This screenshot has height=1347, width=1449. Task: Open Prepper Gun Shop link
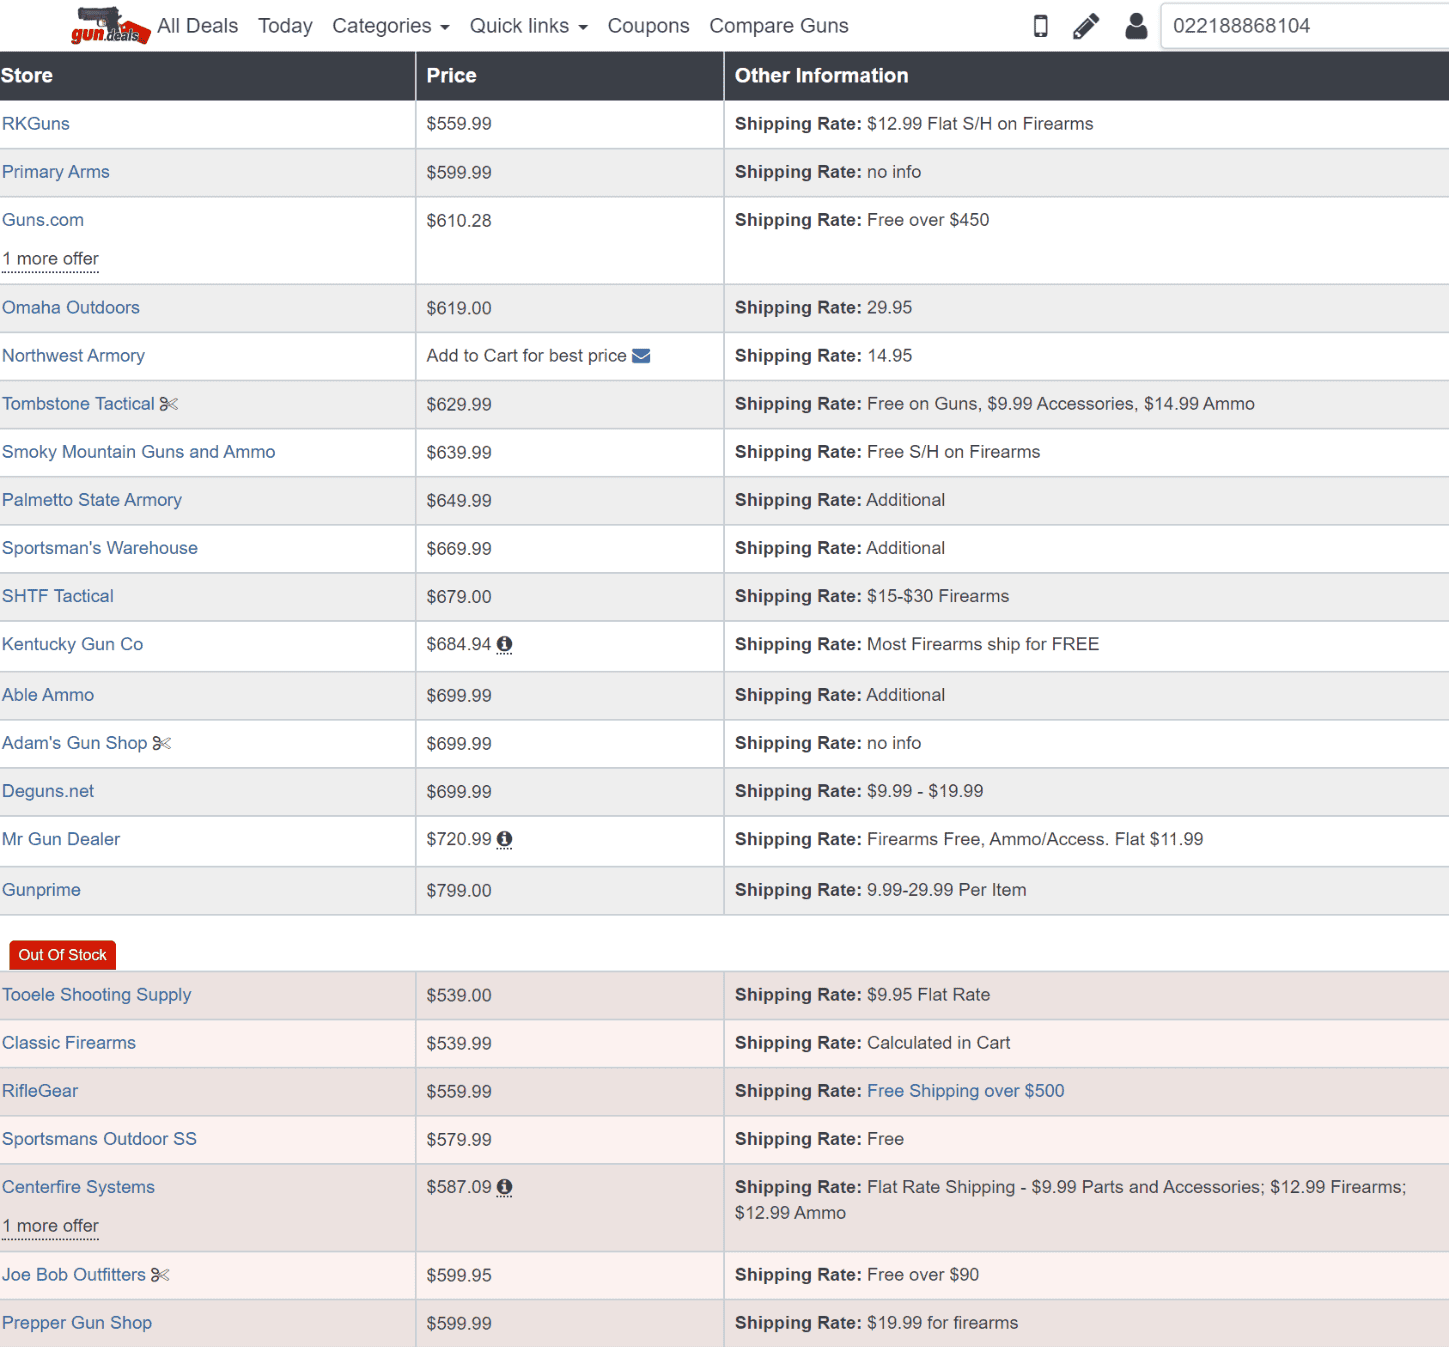[77, 1323]
